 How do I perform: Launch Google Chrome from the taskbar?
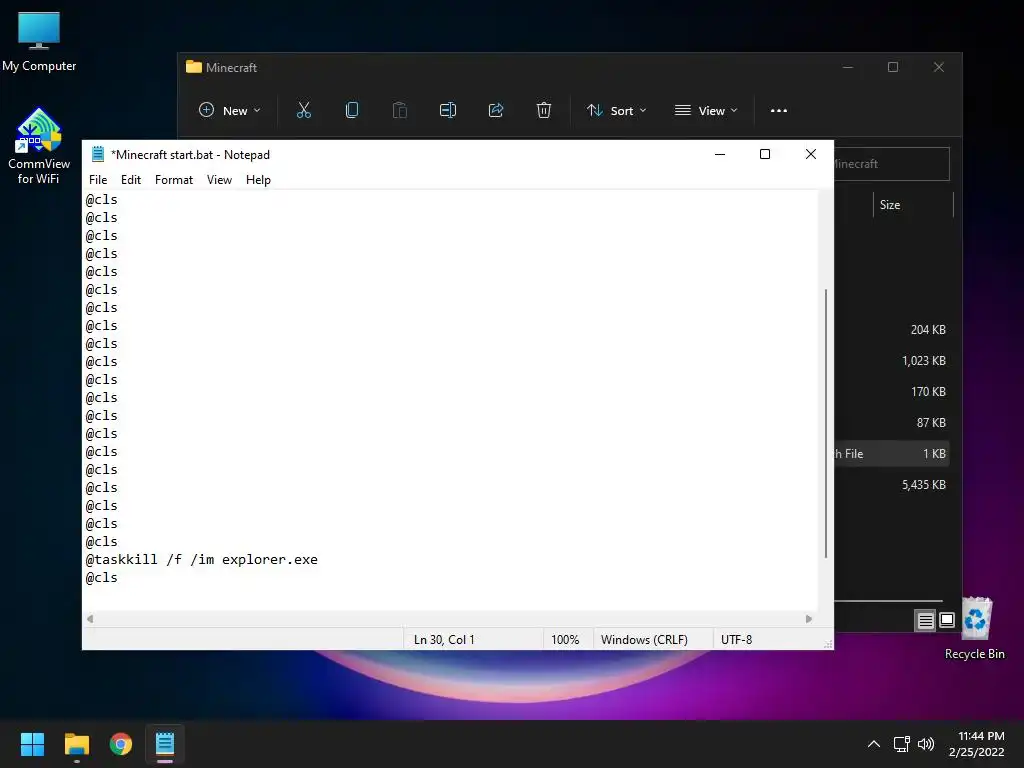121,744
